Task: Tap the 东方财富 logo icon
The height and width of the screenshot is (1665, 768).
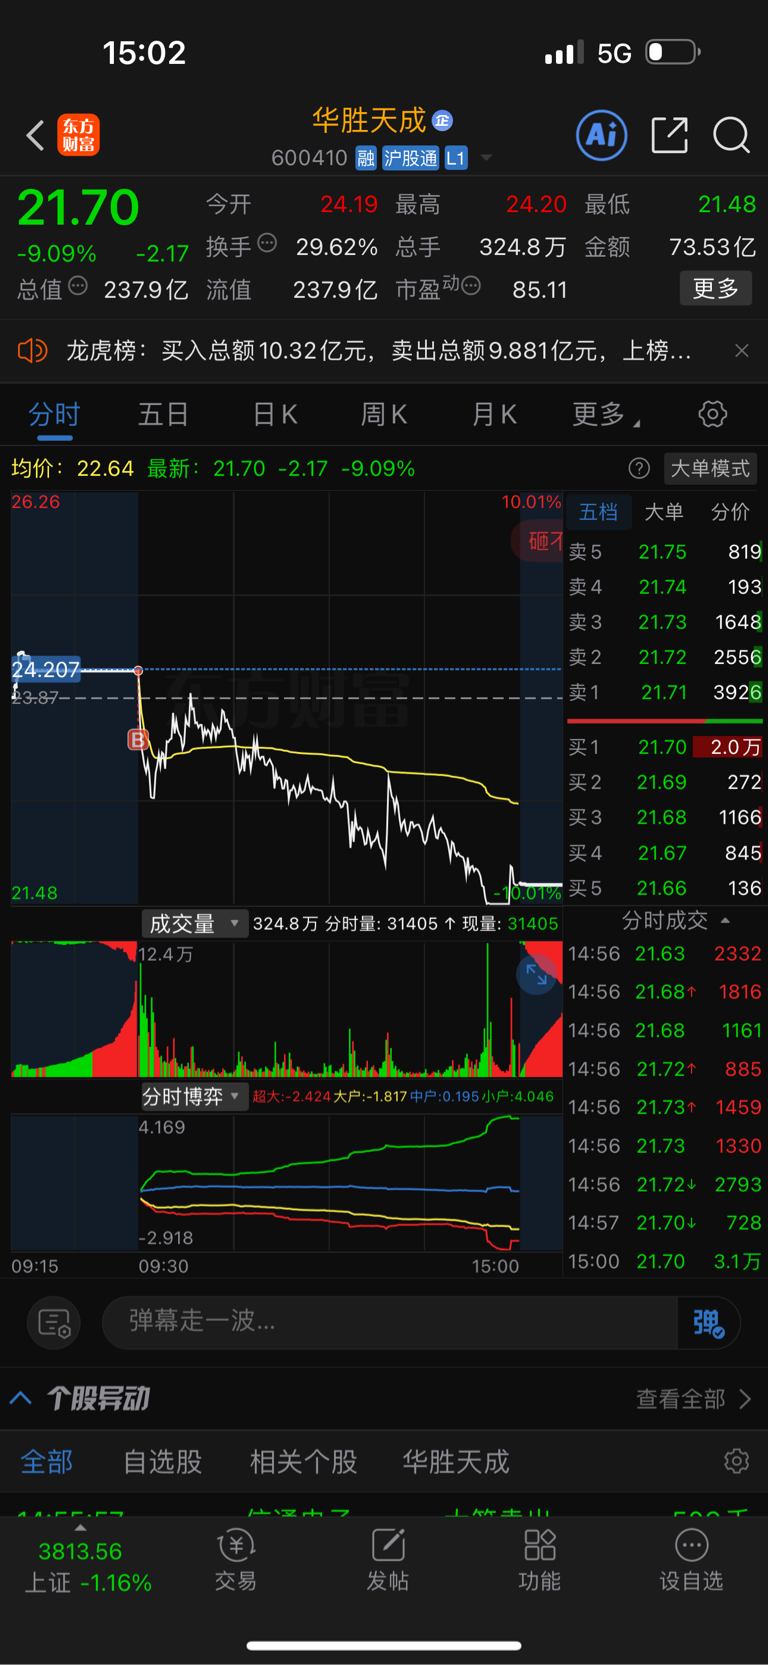Action: click(78, 135)
